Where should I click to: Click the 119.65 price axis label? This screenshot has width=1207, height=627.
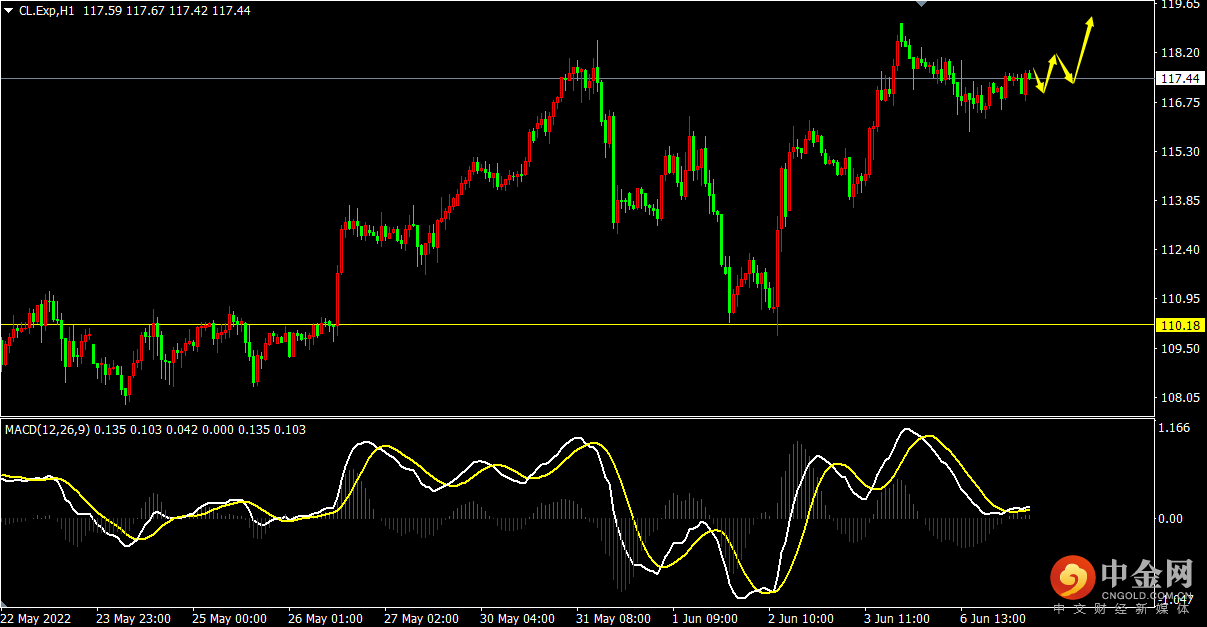tap(1179, 5)
